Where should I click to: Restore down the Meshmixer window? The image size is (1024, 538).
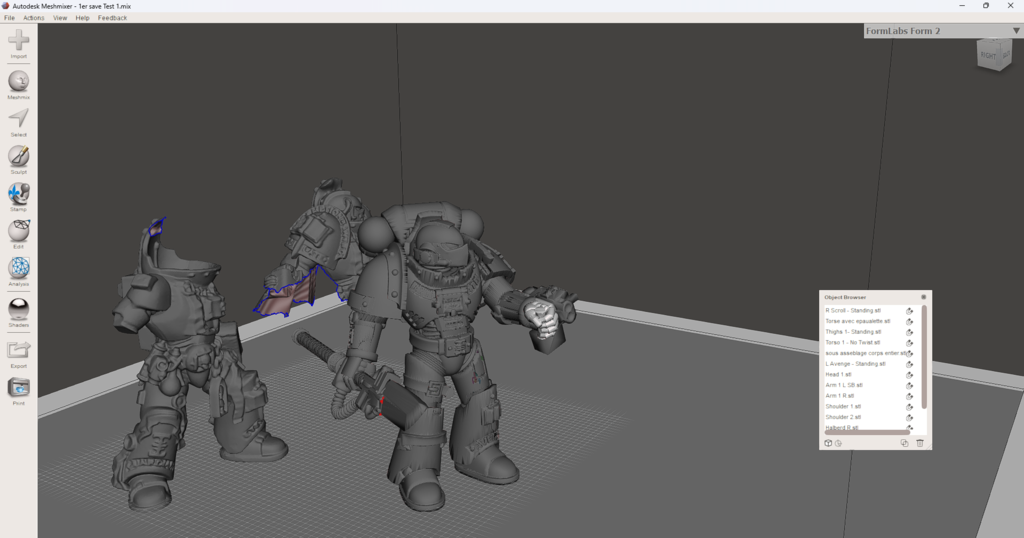pyautogui.click(x=986, y=5)
